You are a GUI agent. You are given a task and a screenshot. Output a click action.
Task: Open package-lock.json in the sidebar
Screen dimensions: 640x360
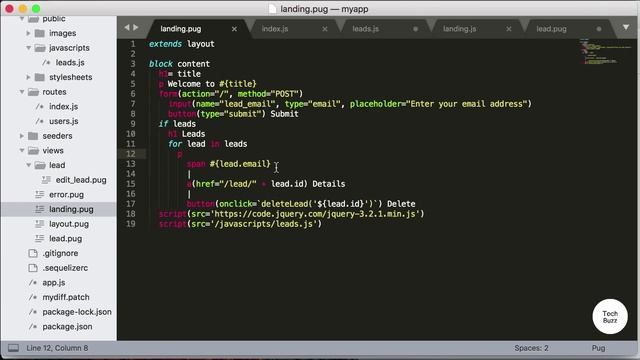(77, 312)
